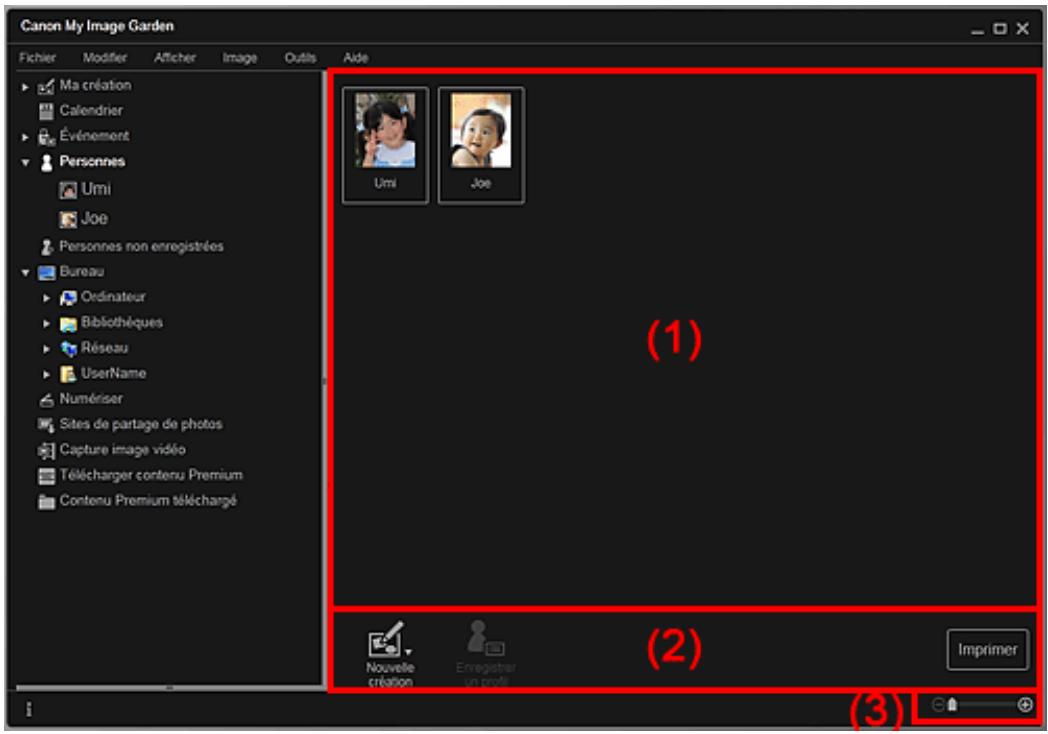Expand the Réseau node
The width and height of the screenshot is (1048, 734).
(x=46, y=349)
